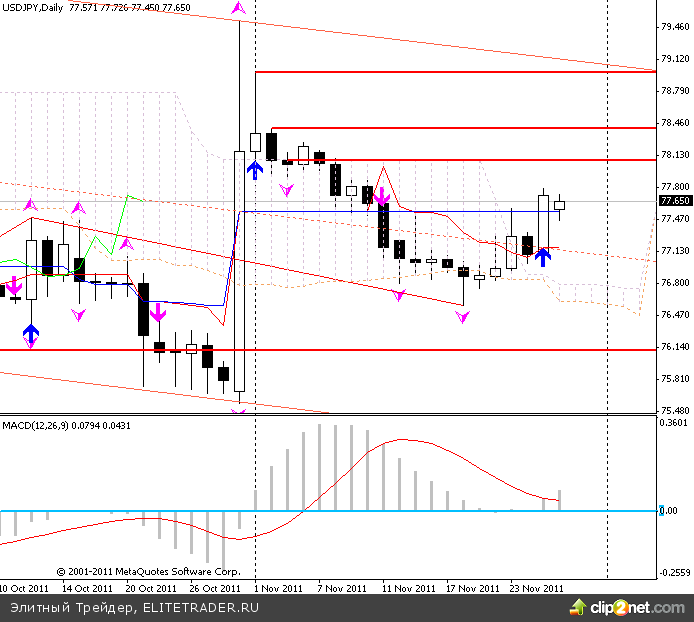The width and height of the screenshot is (694, 622).
Task: Click the 1 Nov 2011 date label
Action: pyautogui.click(x=278, y=588)
